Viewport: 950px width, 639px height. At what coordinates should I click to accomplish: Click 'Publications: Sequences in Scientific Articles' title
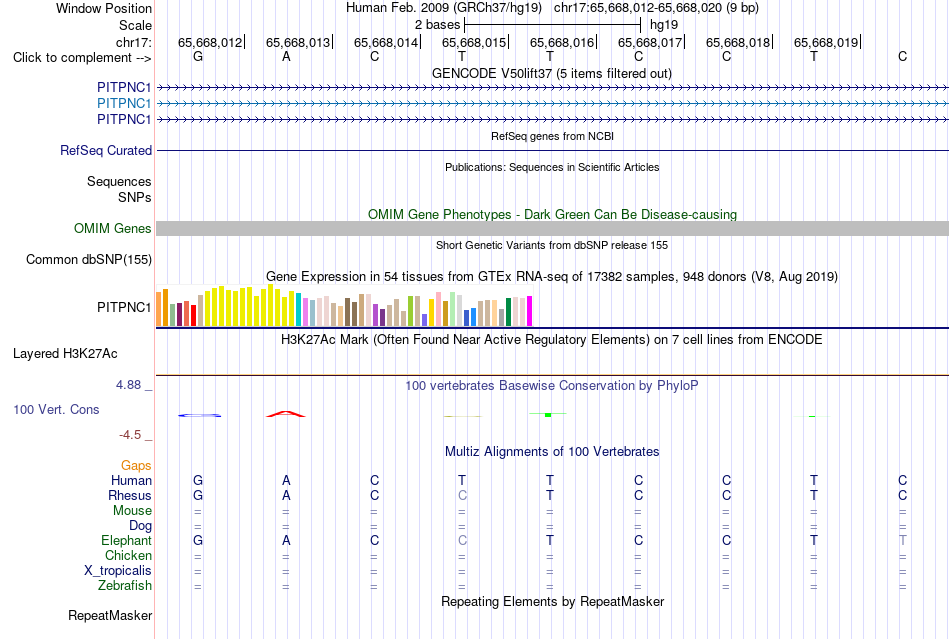(552, 167)
